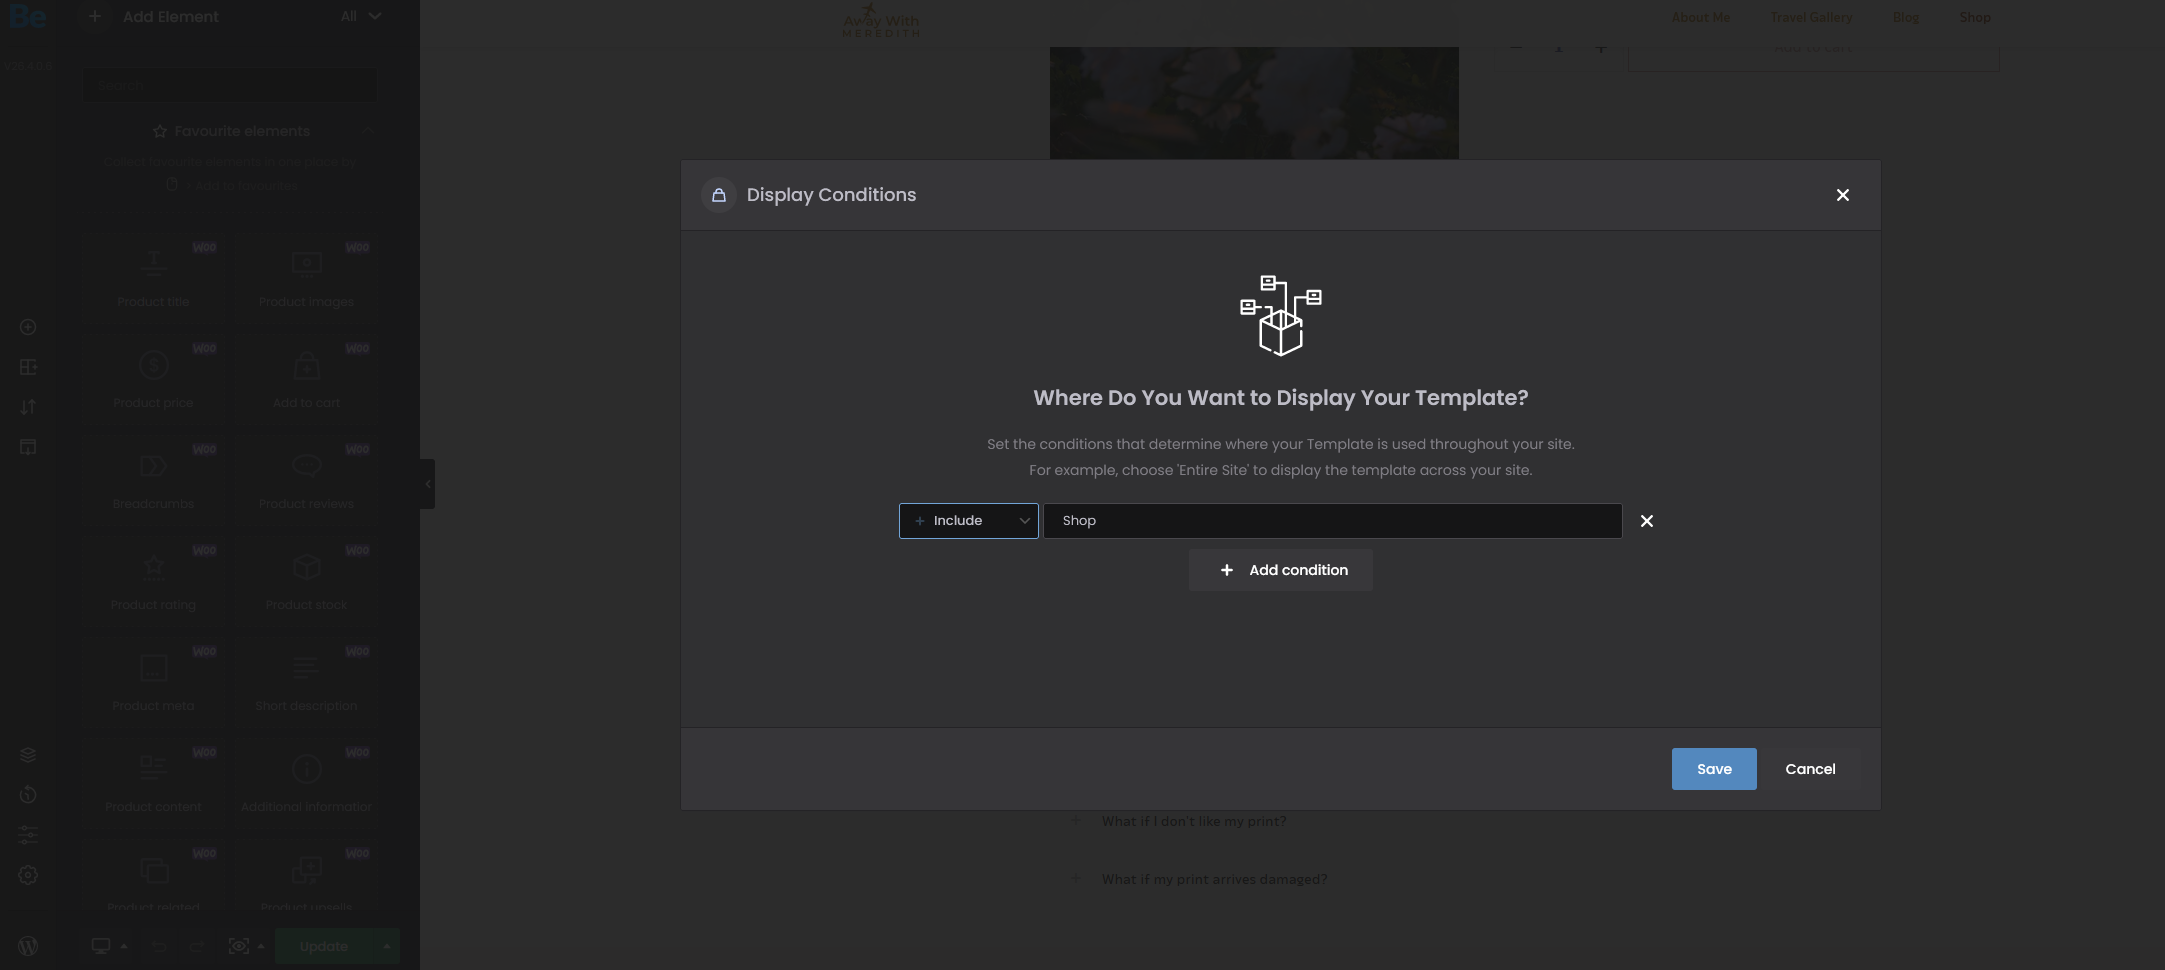This screenshot has width=2165, height=970.
Task: Click the Away With Meredith site logo
Action: click(880, 20)
